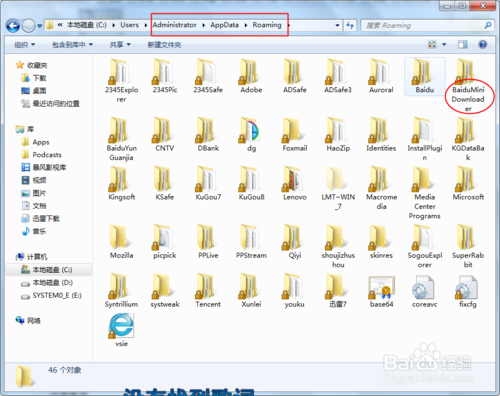Open the 2345Explorer folder
500x396 pixels.
click(x=121, y=80)
